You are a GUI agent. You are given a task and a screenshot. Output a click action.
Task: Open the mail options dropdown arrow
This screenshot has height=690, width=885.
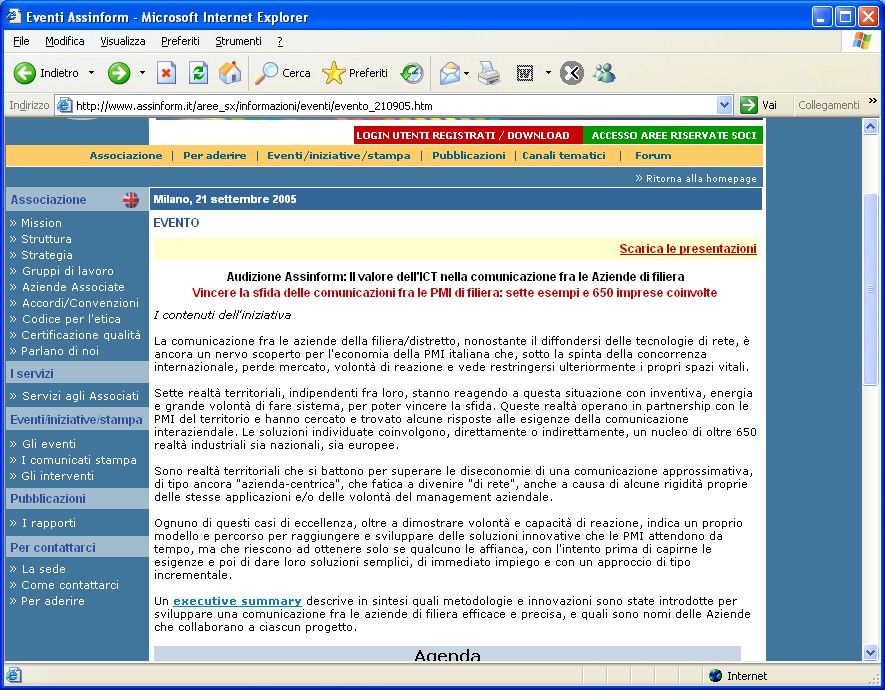(x=466, y=73)
